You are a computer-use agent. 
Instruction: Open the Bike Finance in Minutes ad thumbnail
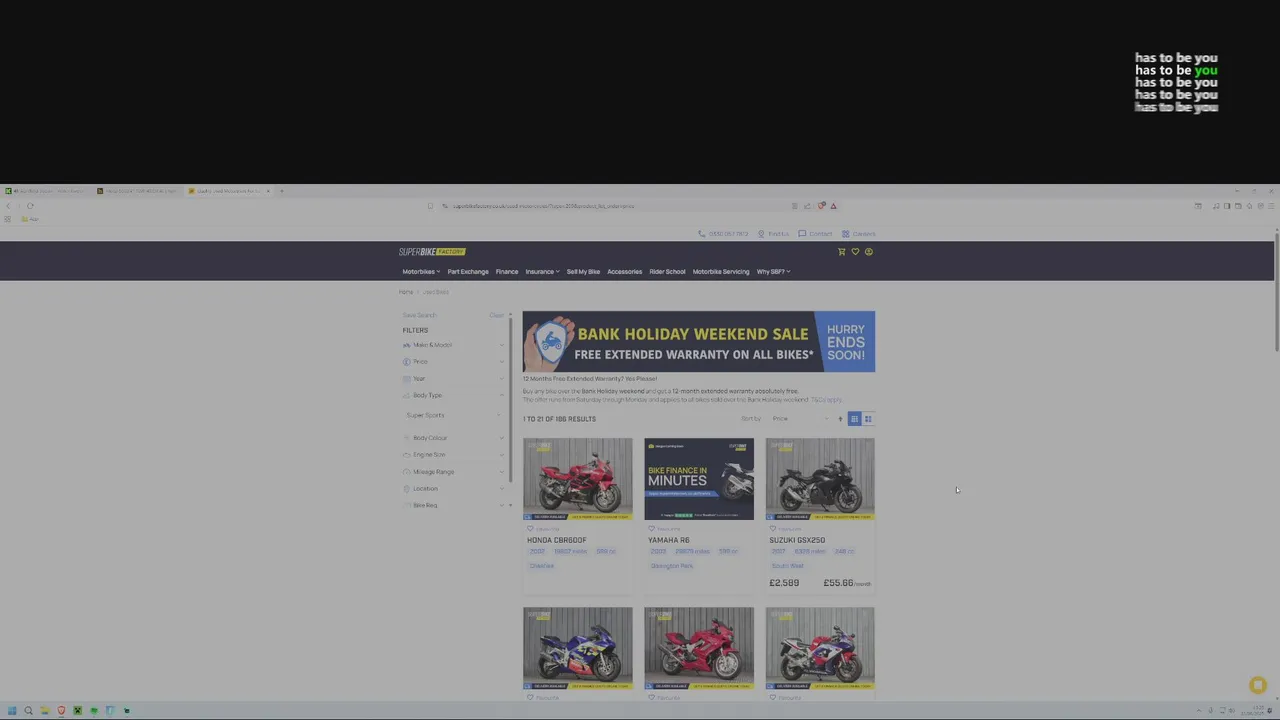click(x=699, y=479)
